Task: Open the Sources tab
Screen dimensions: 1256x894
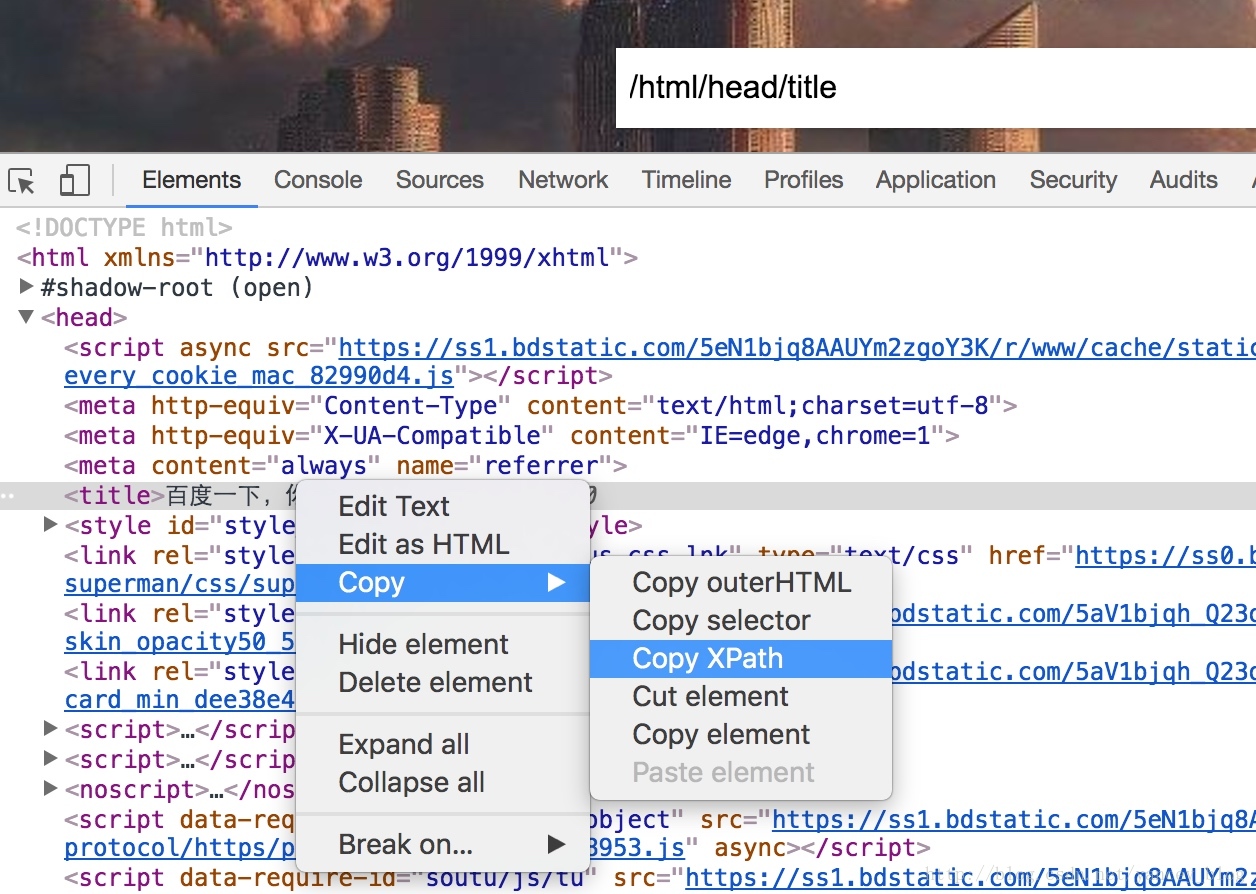Action: (440, 180)
